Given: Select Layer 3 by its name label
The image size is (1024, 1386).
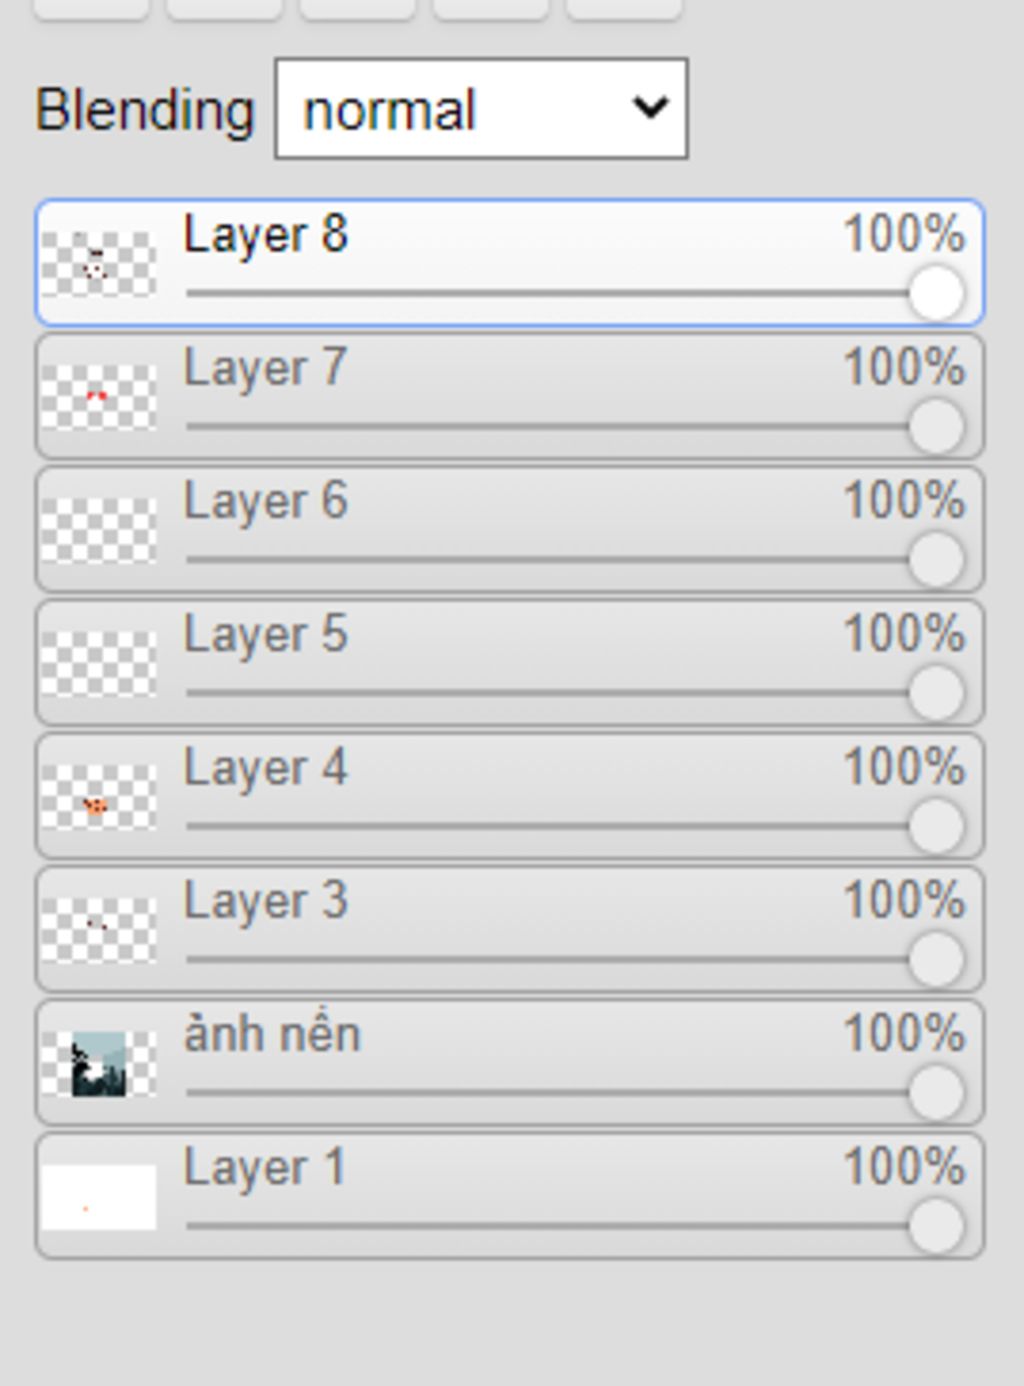Looking at the screenshot, I should 265,902.
